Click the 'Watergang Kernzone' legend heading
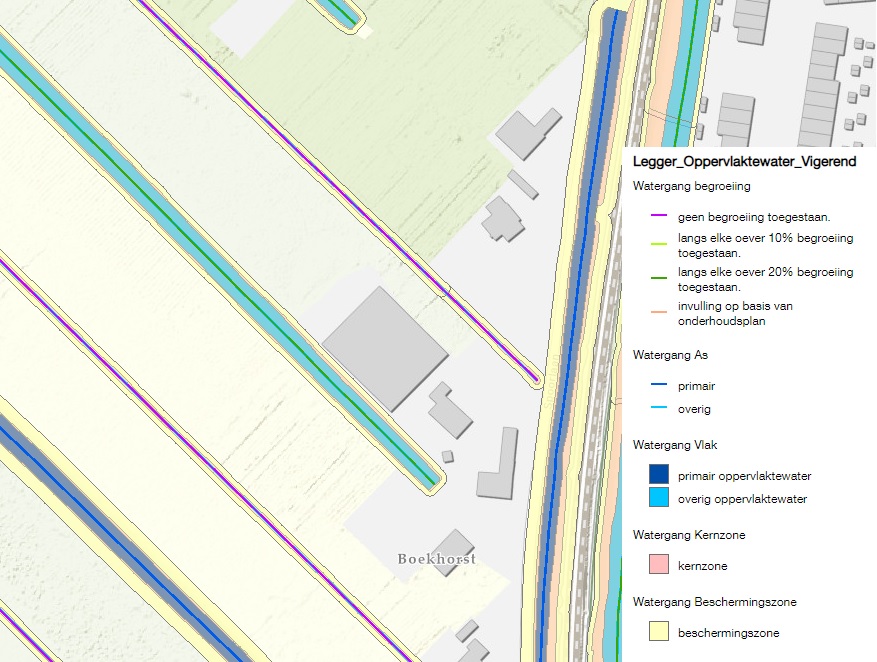Viewport: 877px width, 662px height. coord(689,535)
